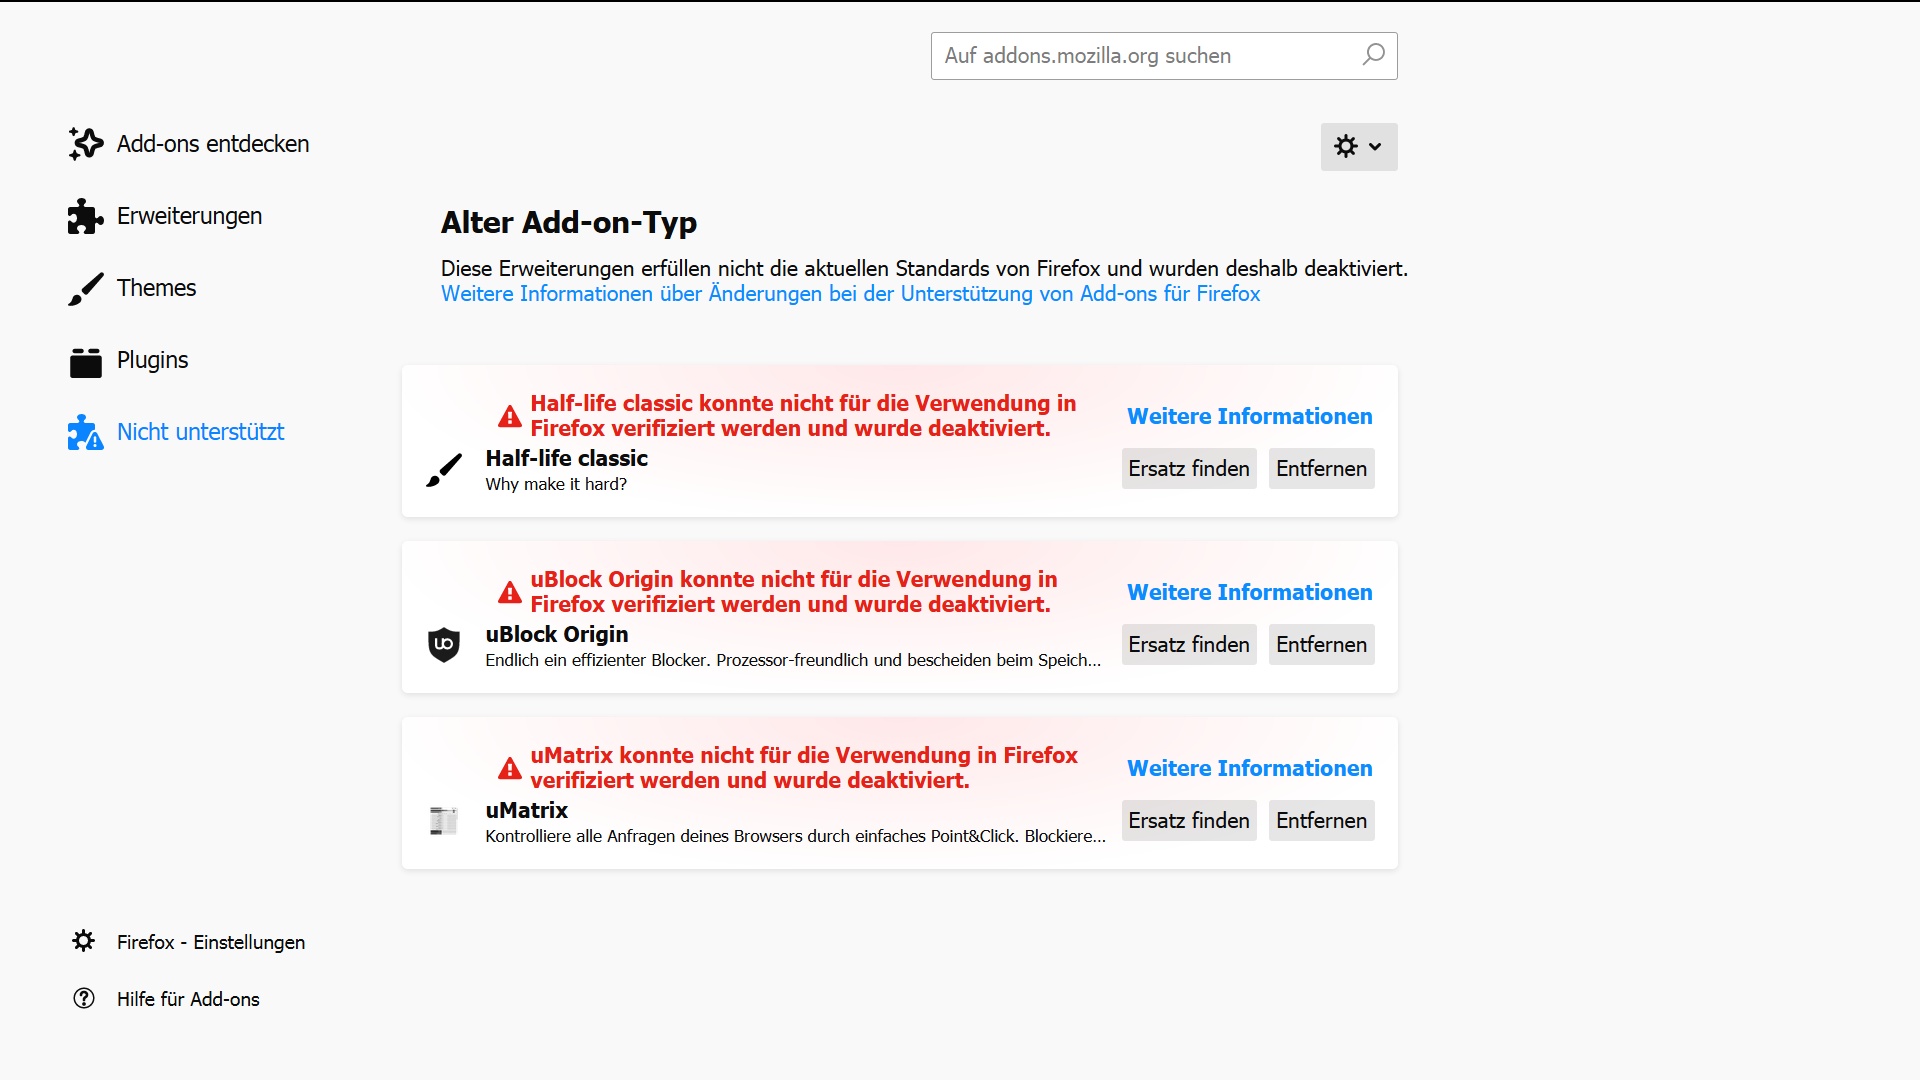Click the Erweiterungen puzzle piece icon

(86, 216)
